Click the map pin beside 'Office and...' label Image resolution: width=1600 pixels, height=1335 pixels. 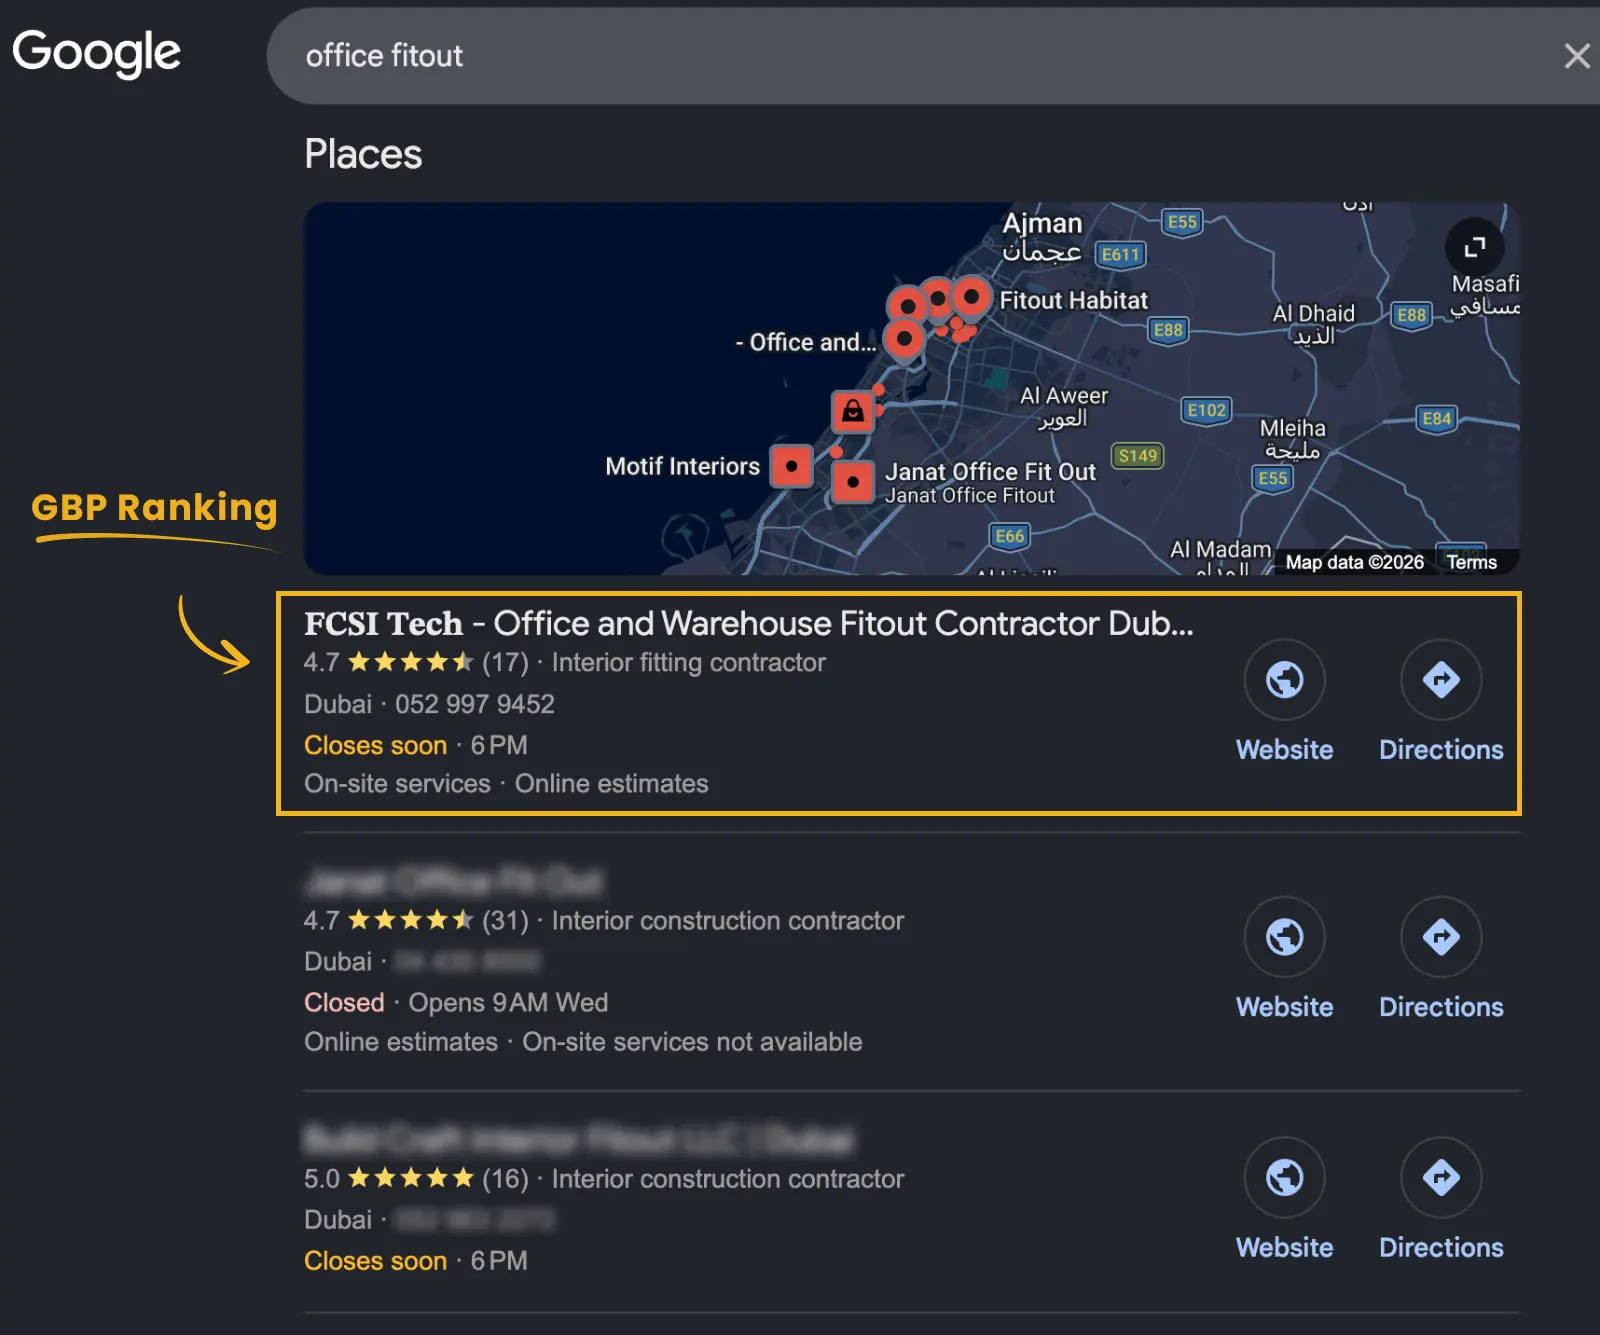[904, 340]
